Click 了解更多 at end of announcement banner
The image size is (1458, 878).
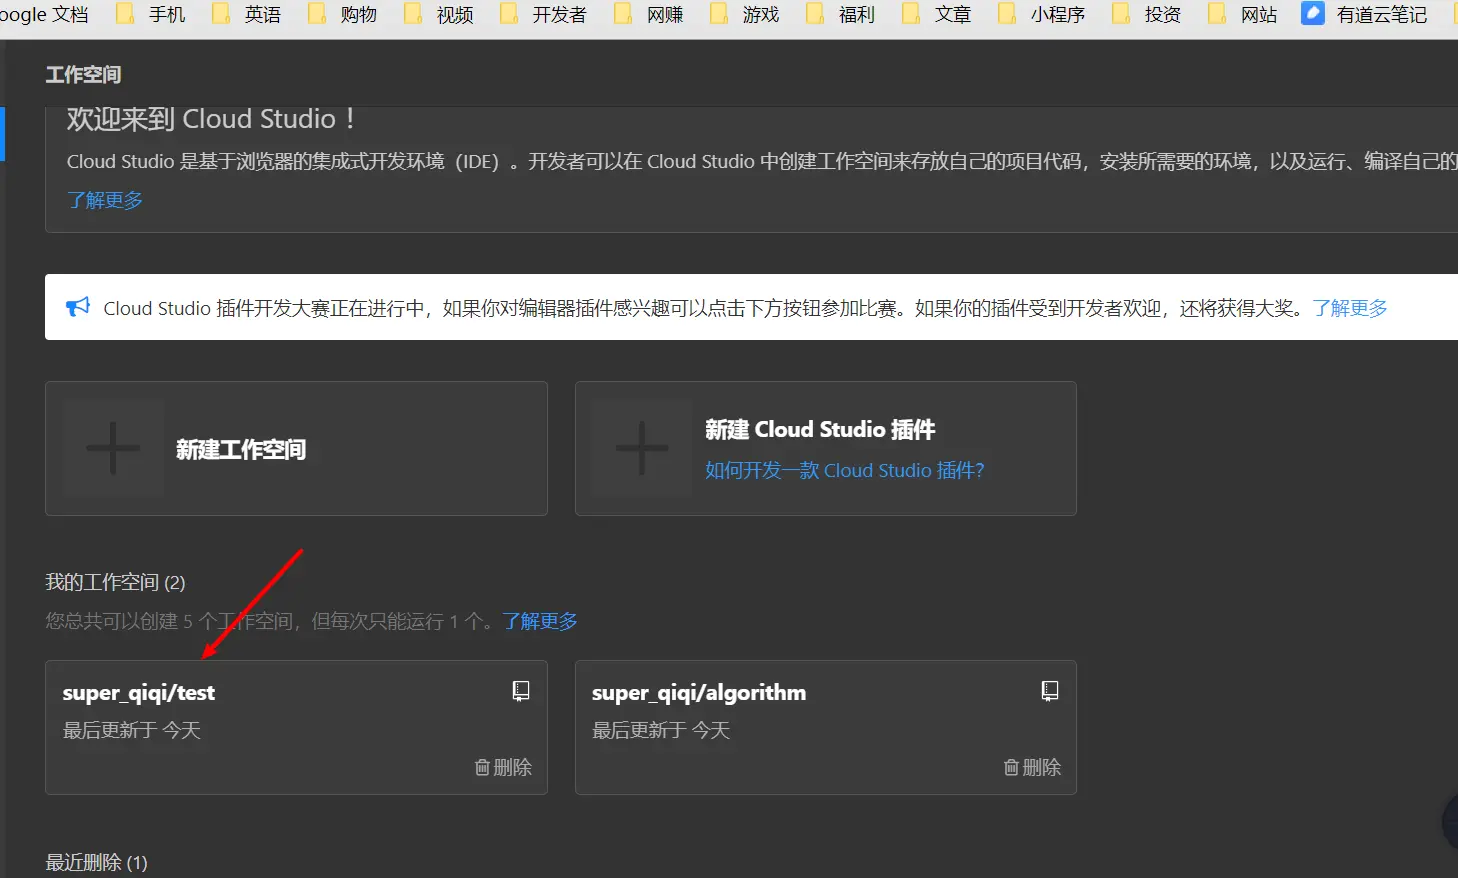(1349, 307)
